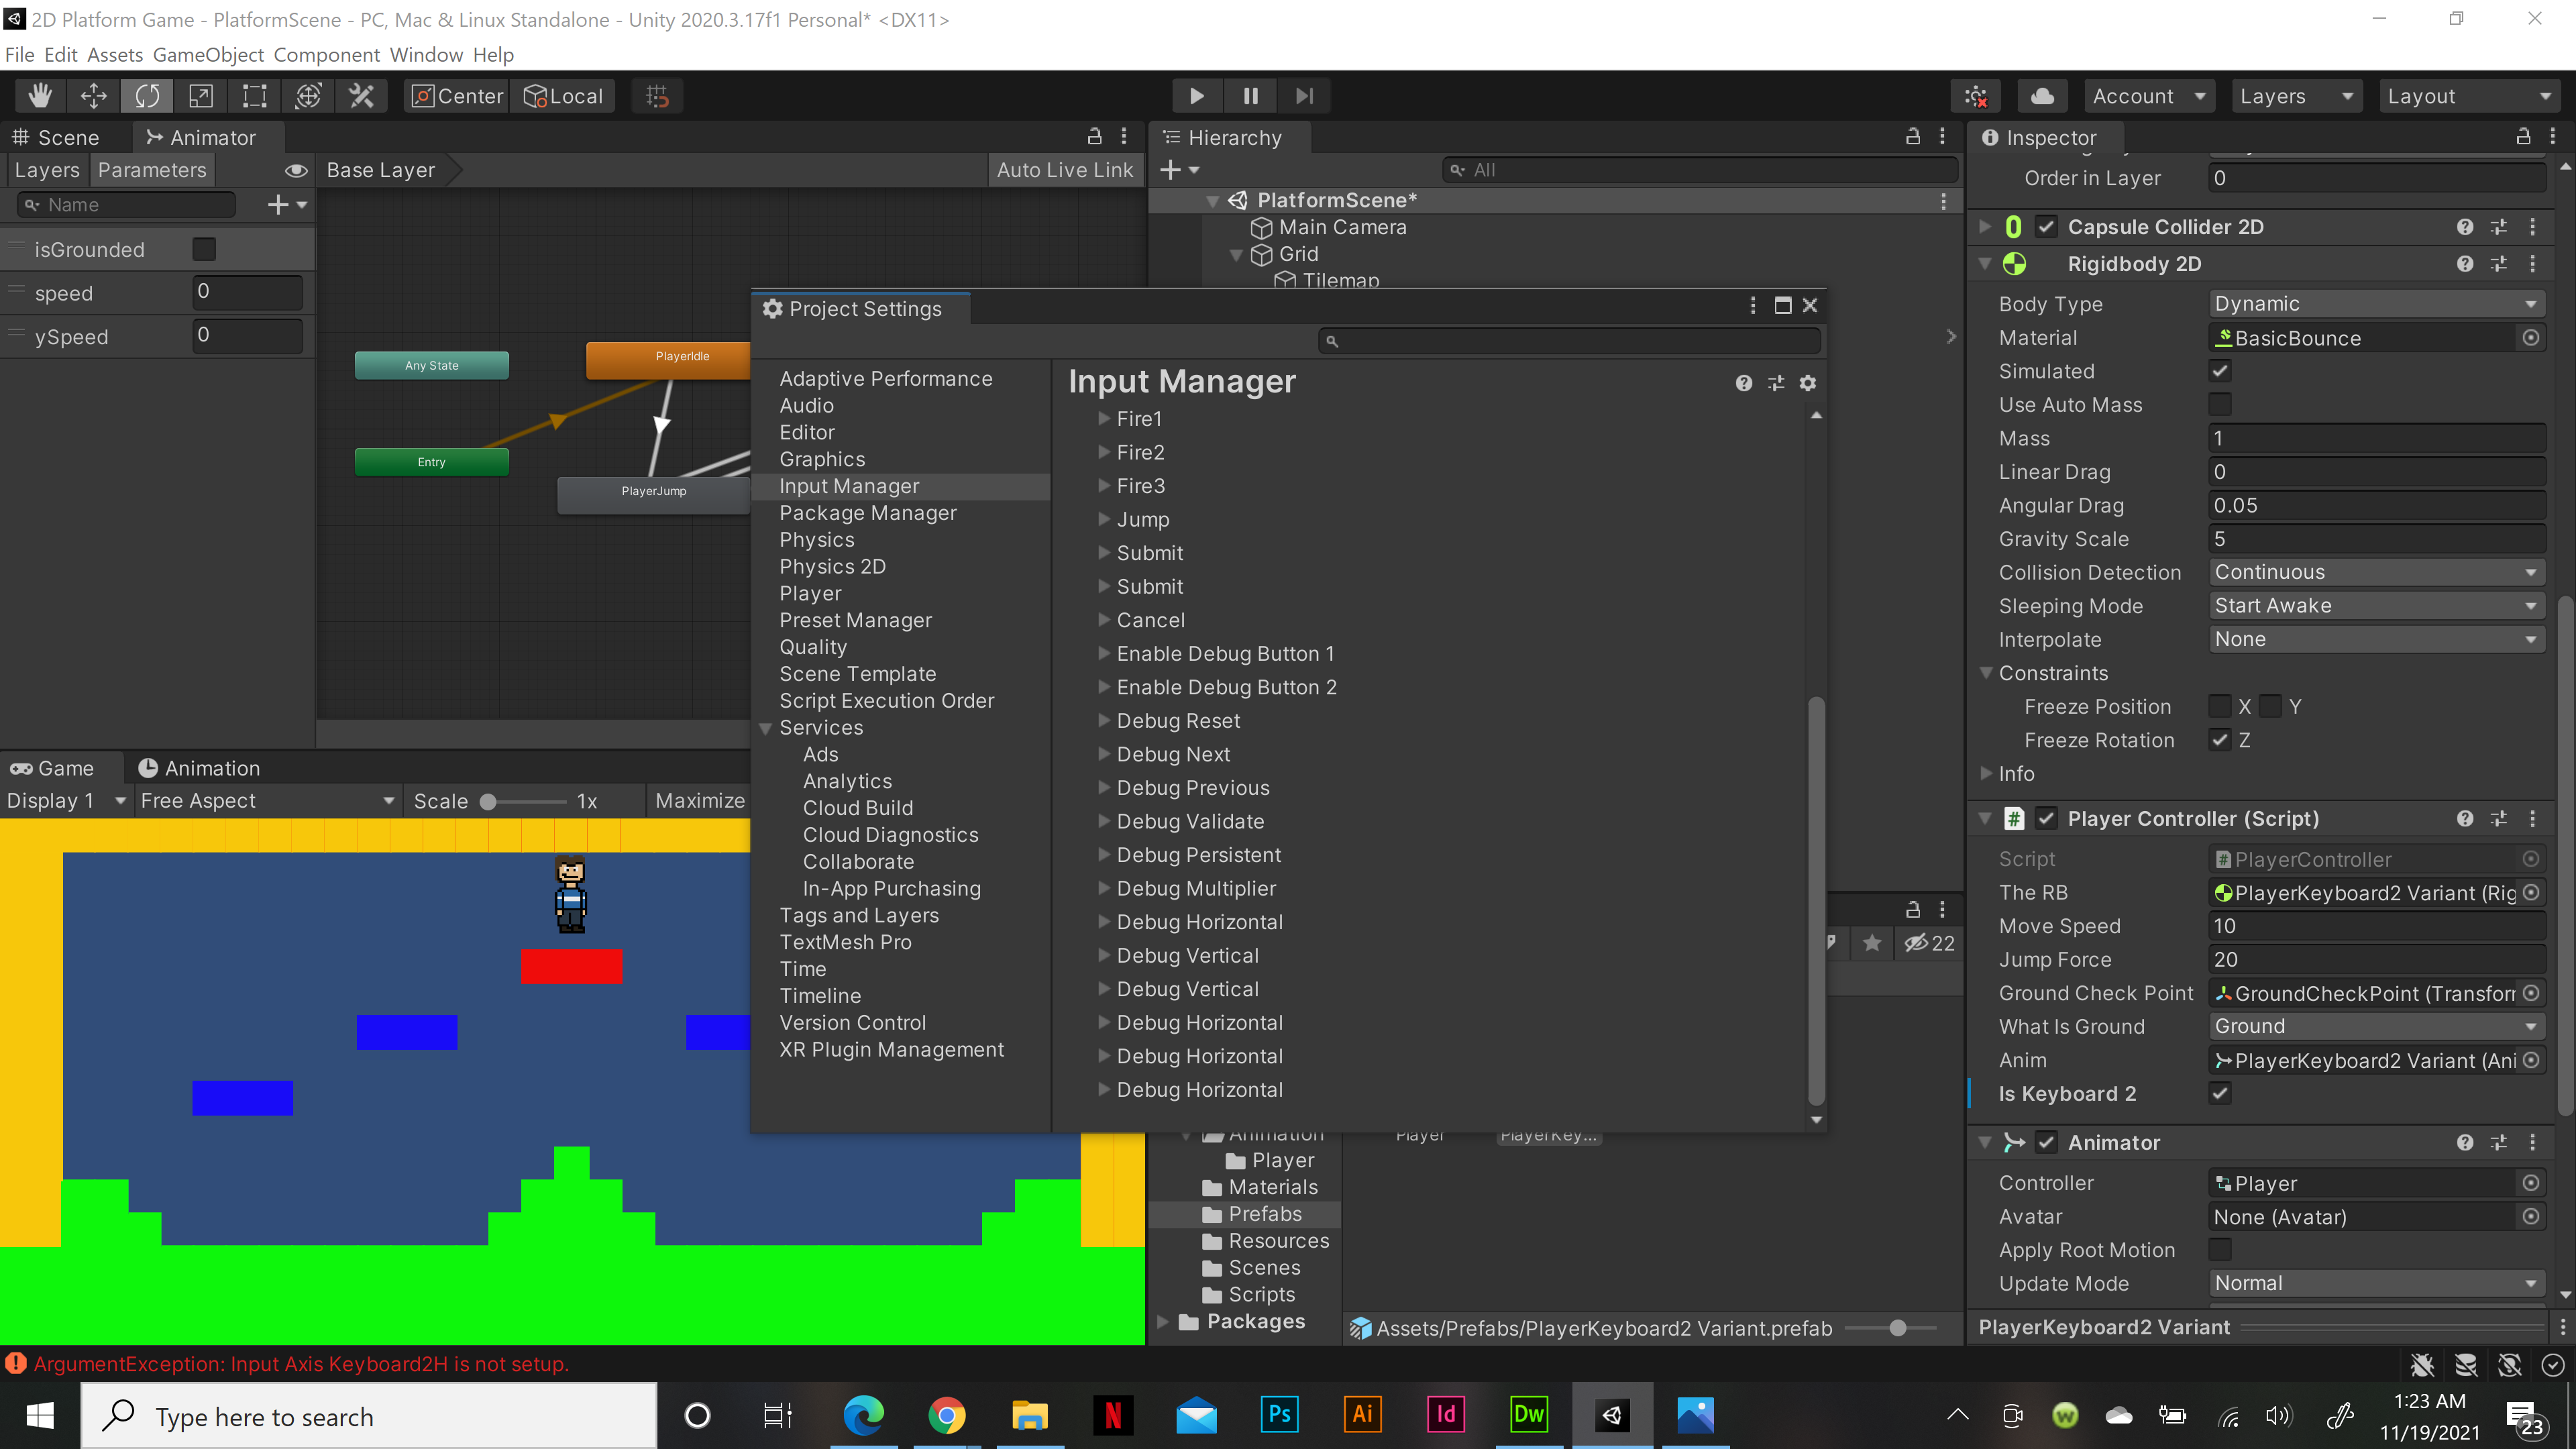2576x1449 pixels.
Task: Click the Play button
Action: 1196,96
